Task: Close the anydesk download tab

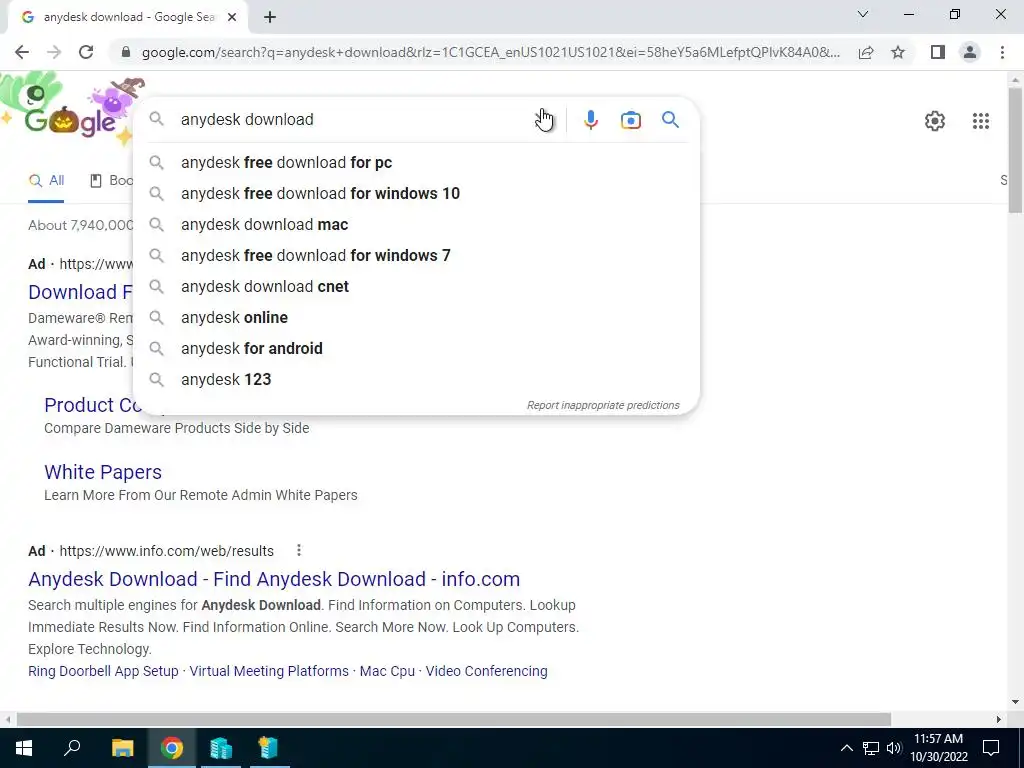Action: pos(232,17)
